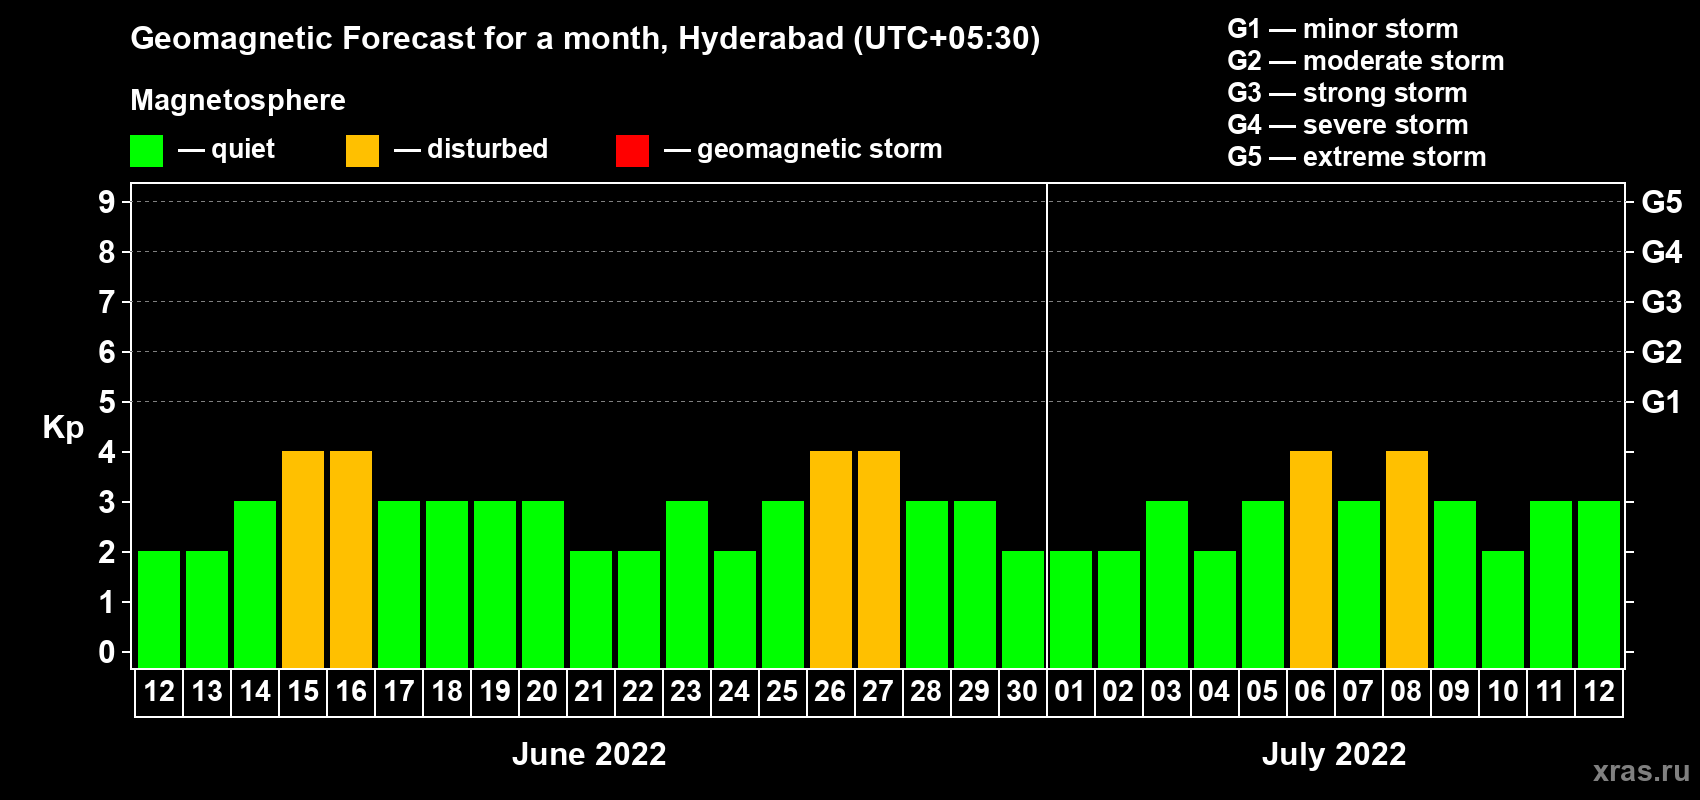Click date label 09 on the axis

(1454, 691)
